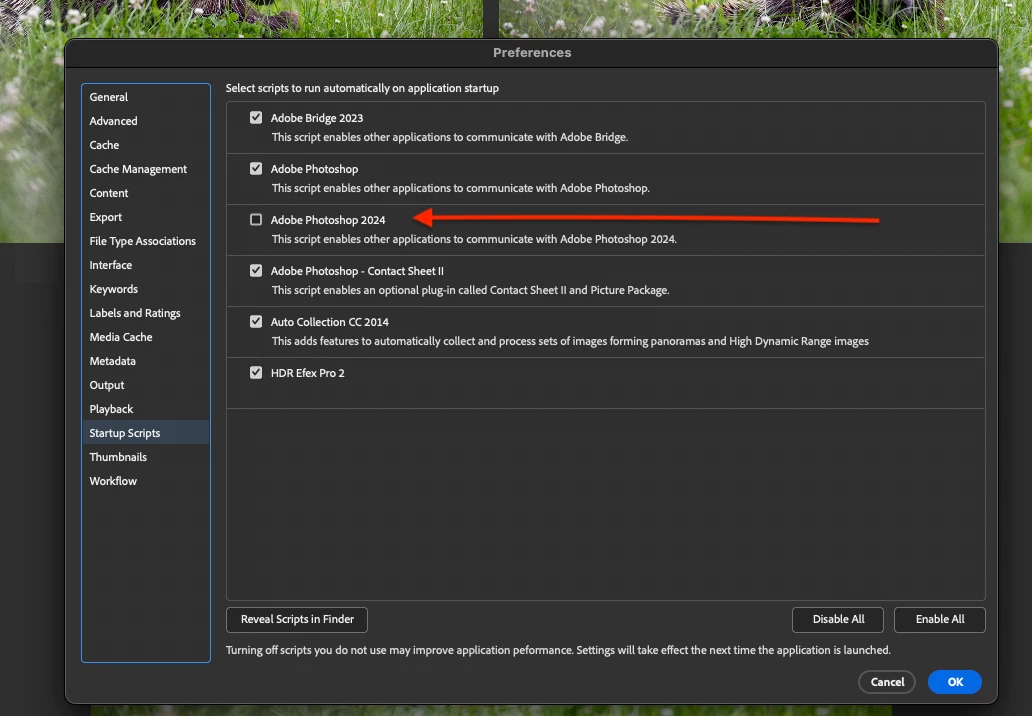Select the Advanced preferences category

coord(145,121)
